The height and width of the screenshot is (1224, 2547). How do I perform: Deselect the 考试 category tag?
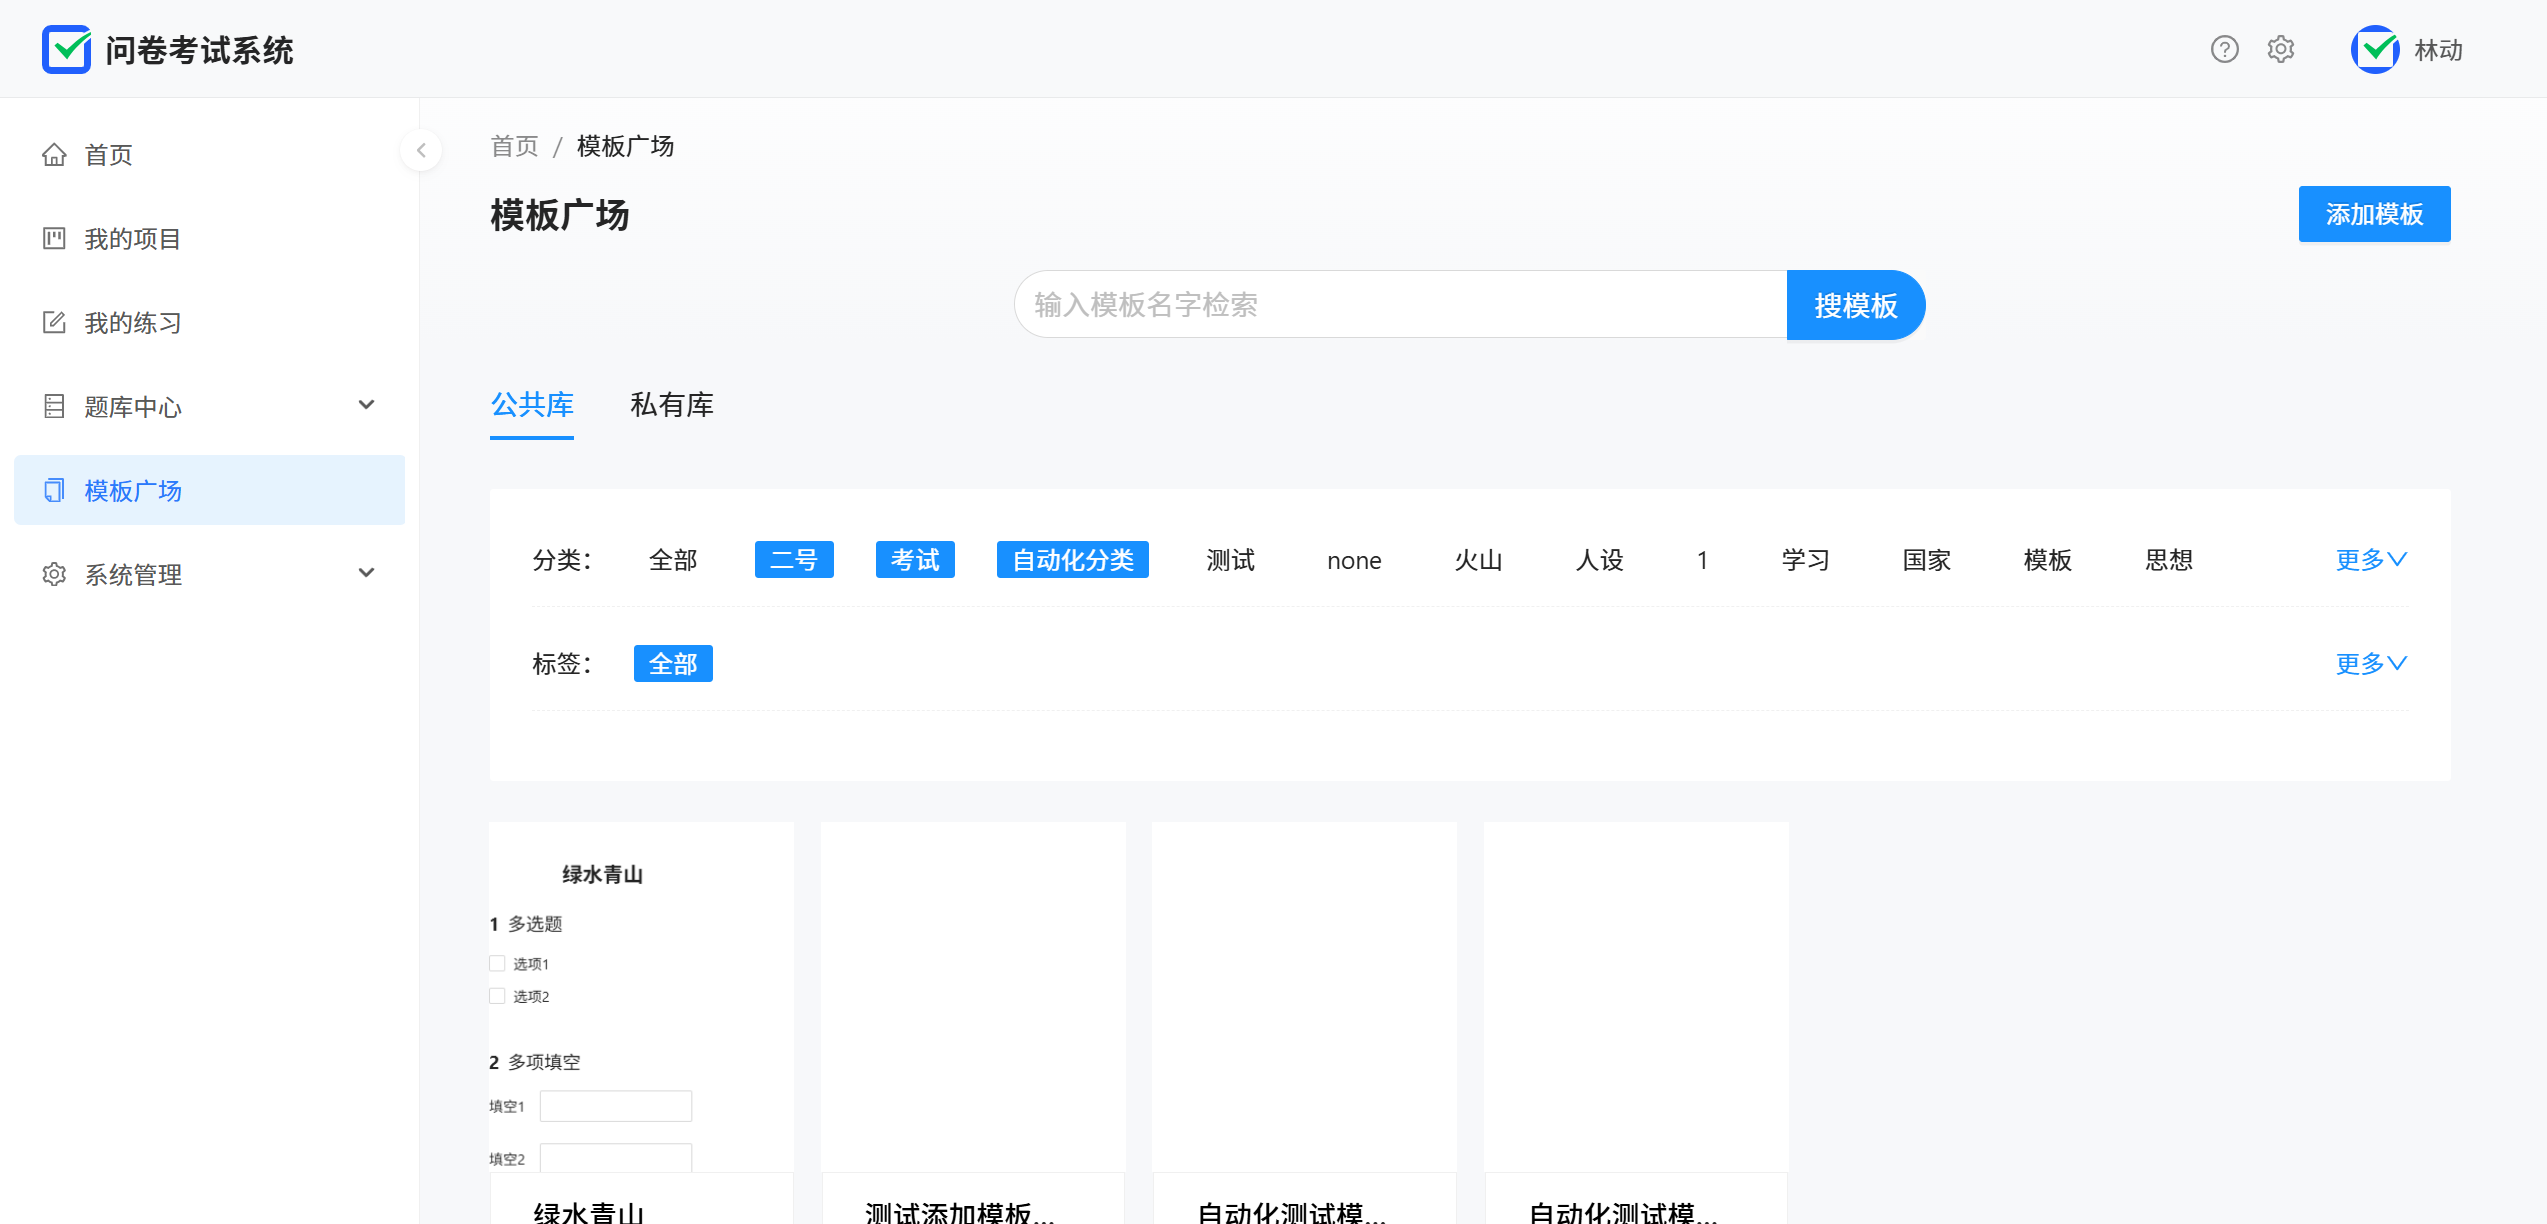(915, 560)
